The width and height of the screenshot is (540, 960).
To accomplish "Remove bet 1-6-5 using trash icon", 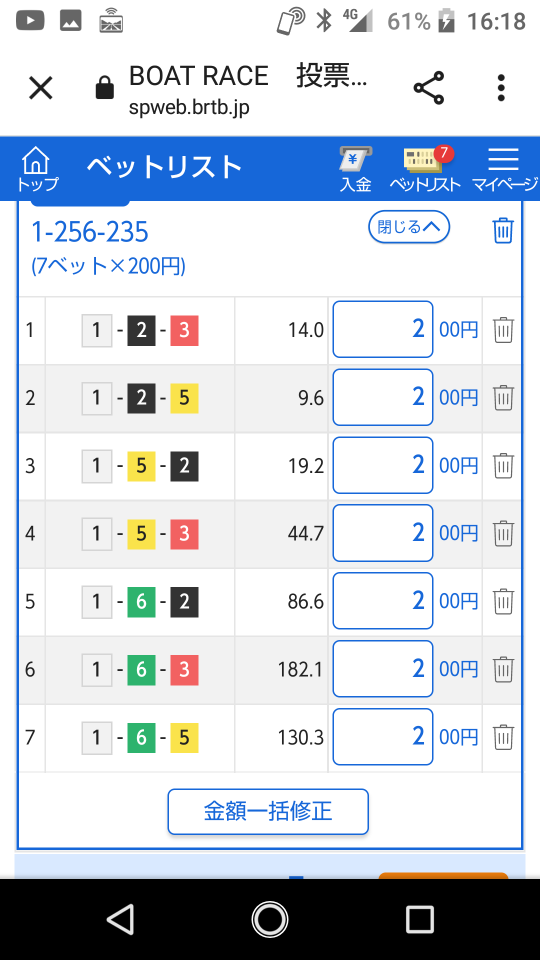I will [x=503, y=737].
